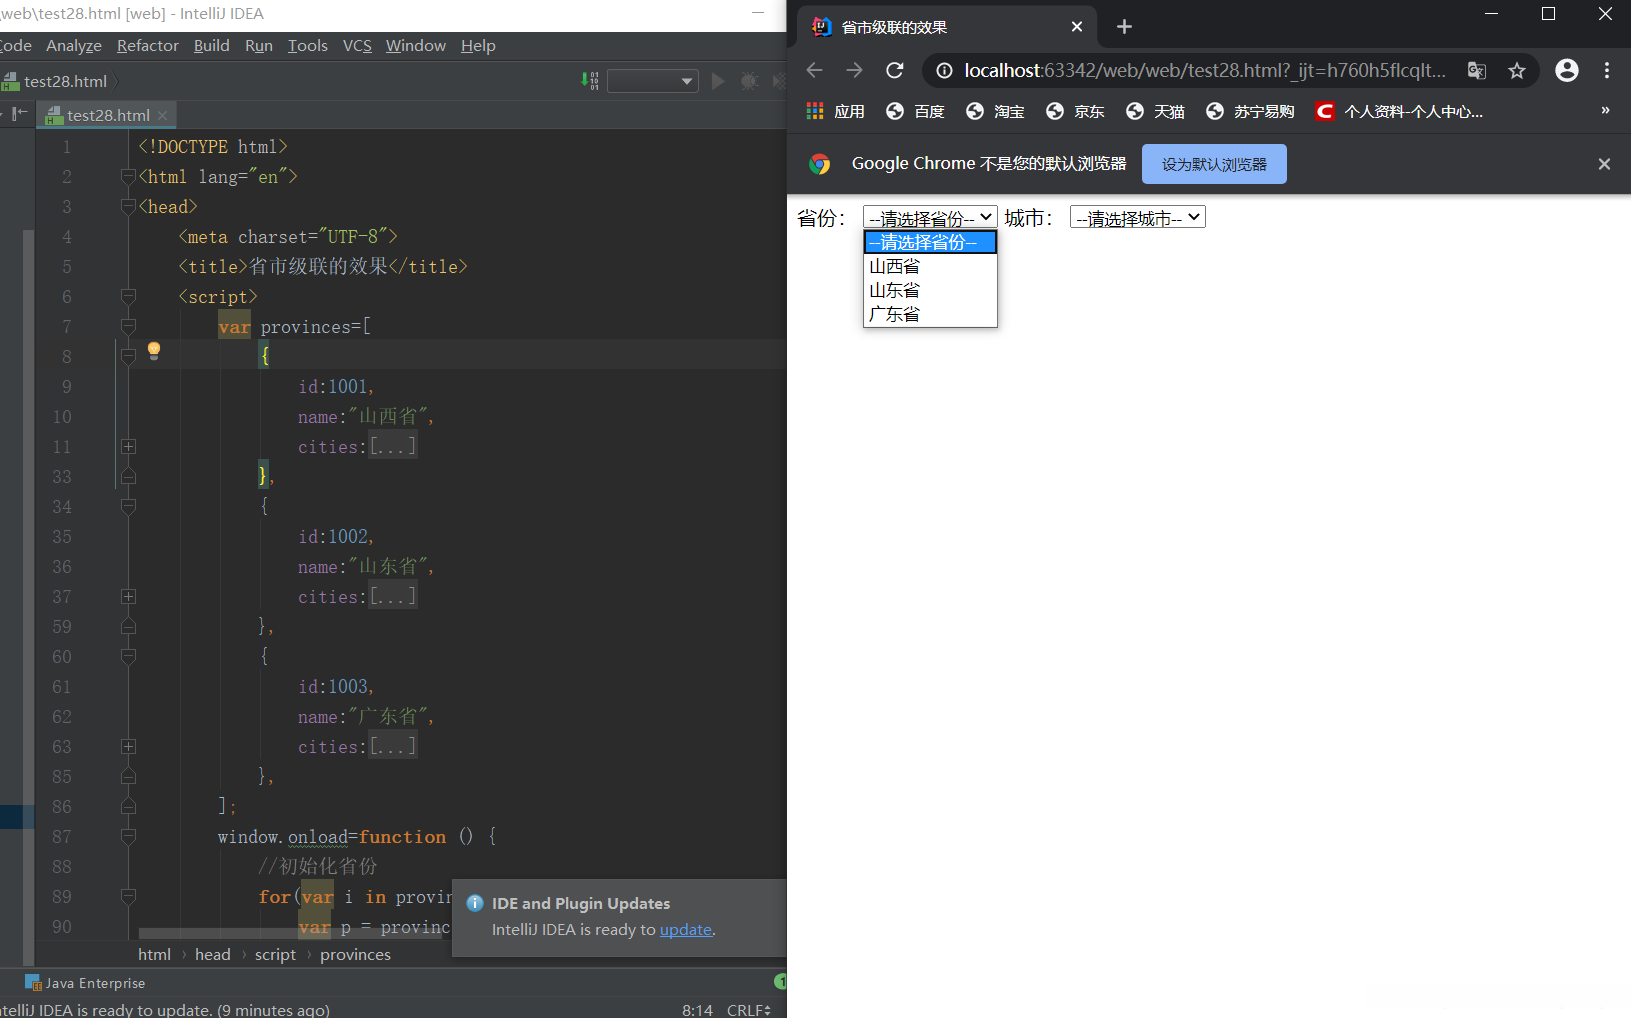Click the site information icon in address bar
Image resolution: width=1631 pixels, height=1018 pixels.
pos(944,70)
